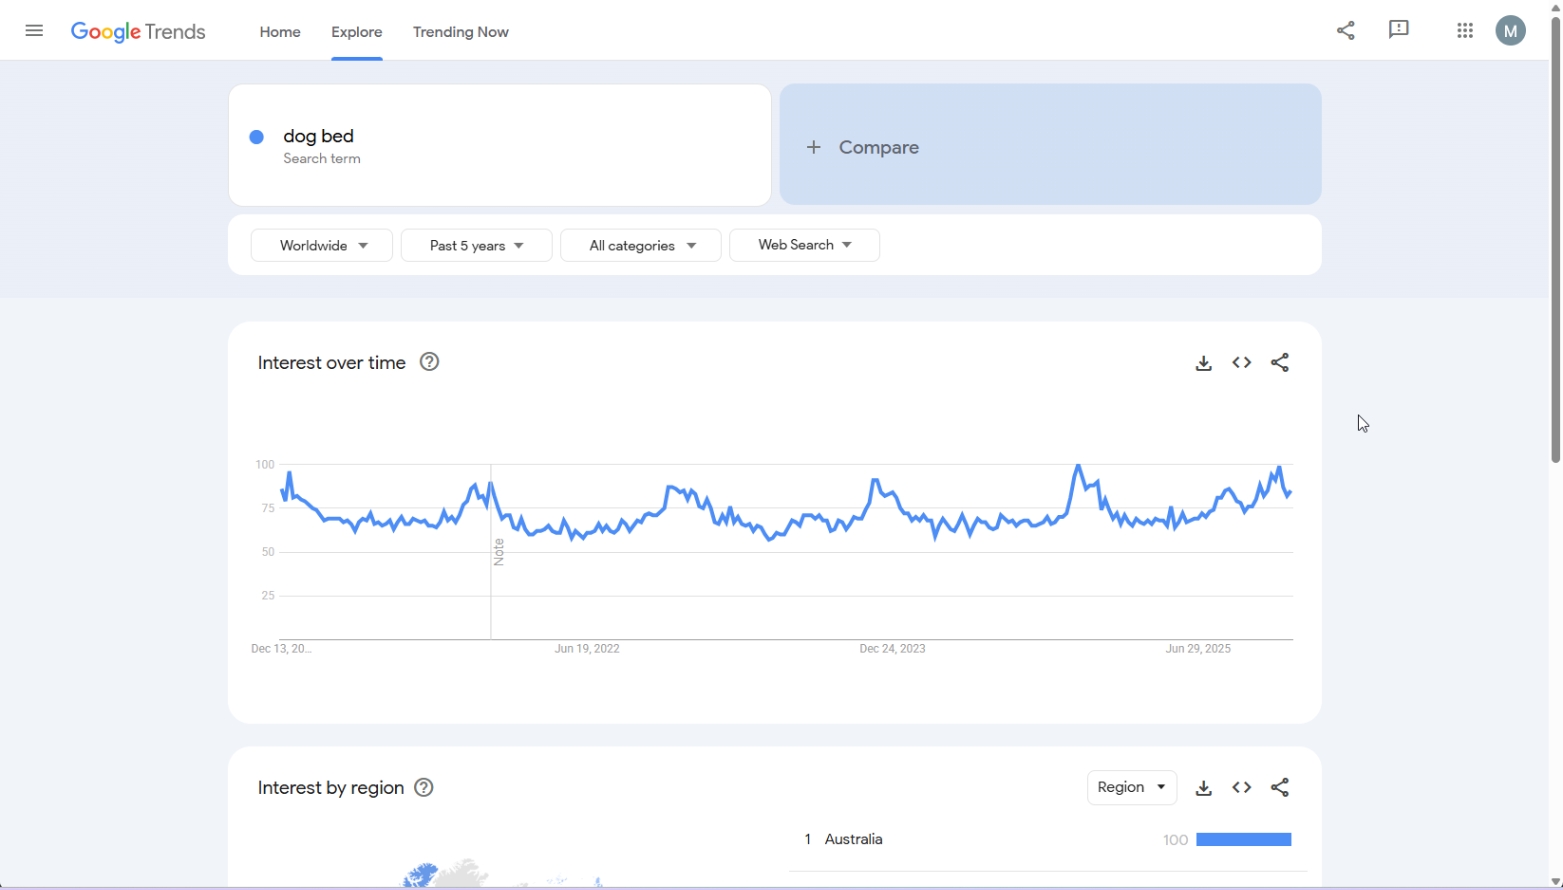
Task: Open help for Interest over time
Action: (x=428, y=362)
